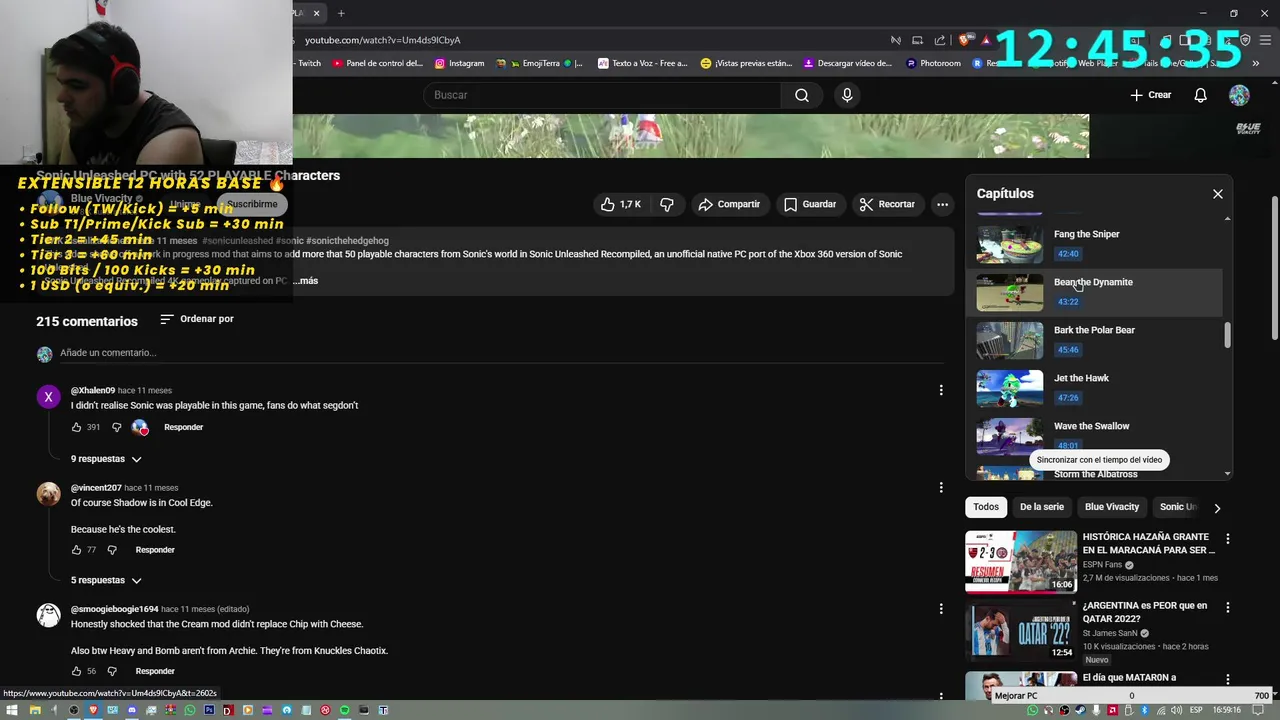Open Discord from the taskbar
This screenshot has width=1280, height=720.
(x=131, y=710)
